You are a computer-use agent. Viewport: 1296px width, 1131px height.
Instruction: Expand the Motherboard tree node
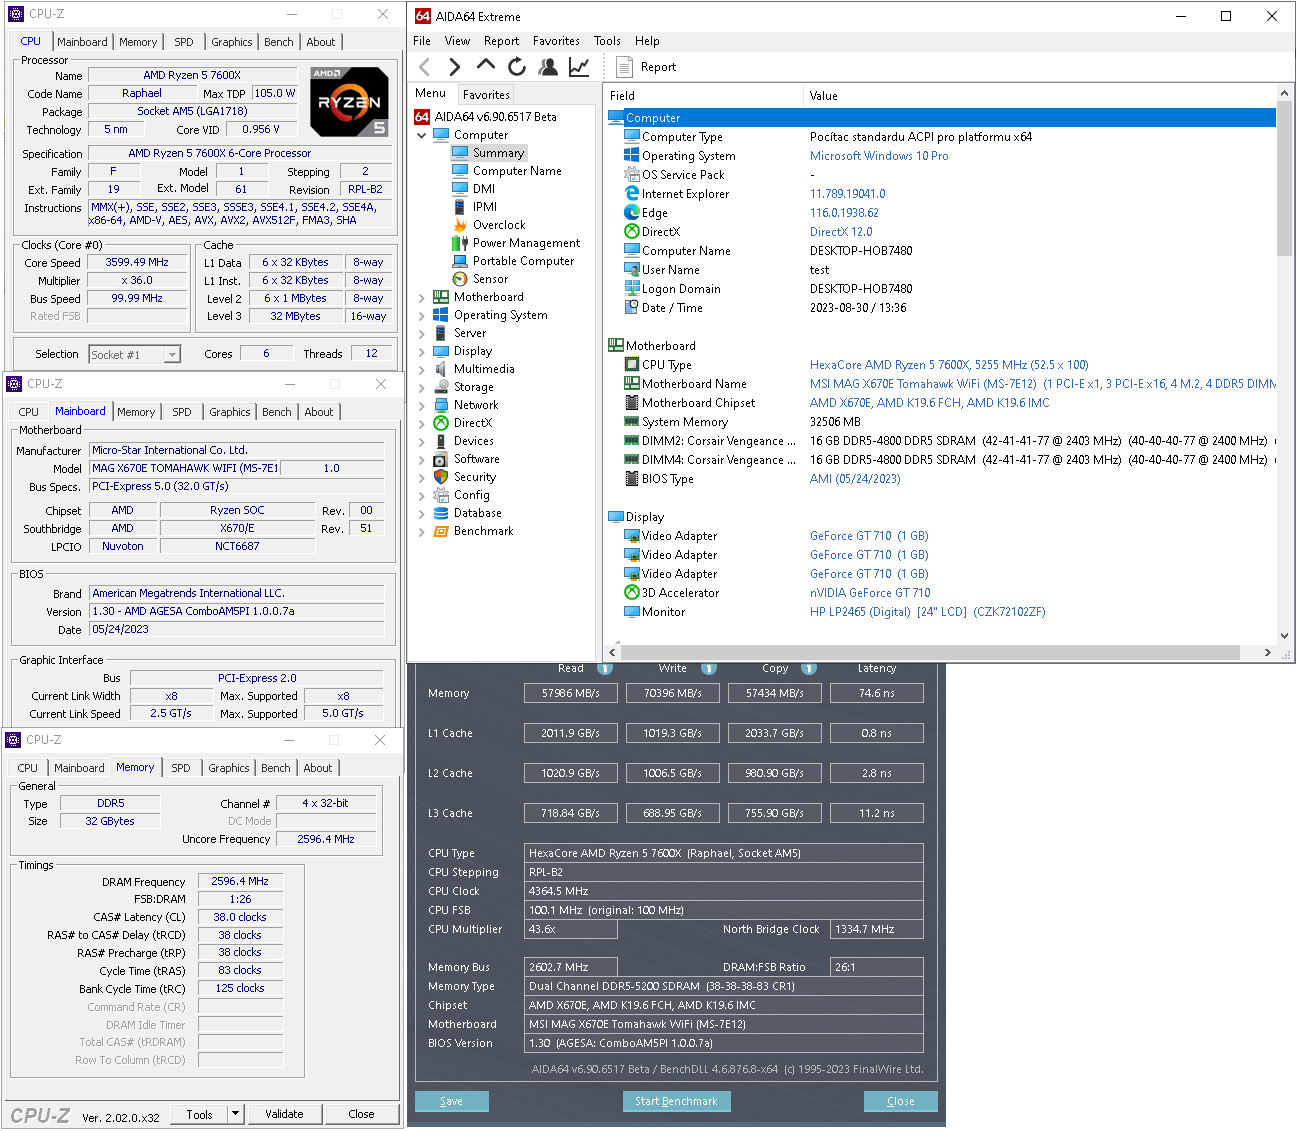click(422, 297)
